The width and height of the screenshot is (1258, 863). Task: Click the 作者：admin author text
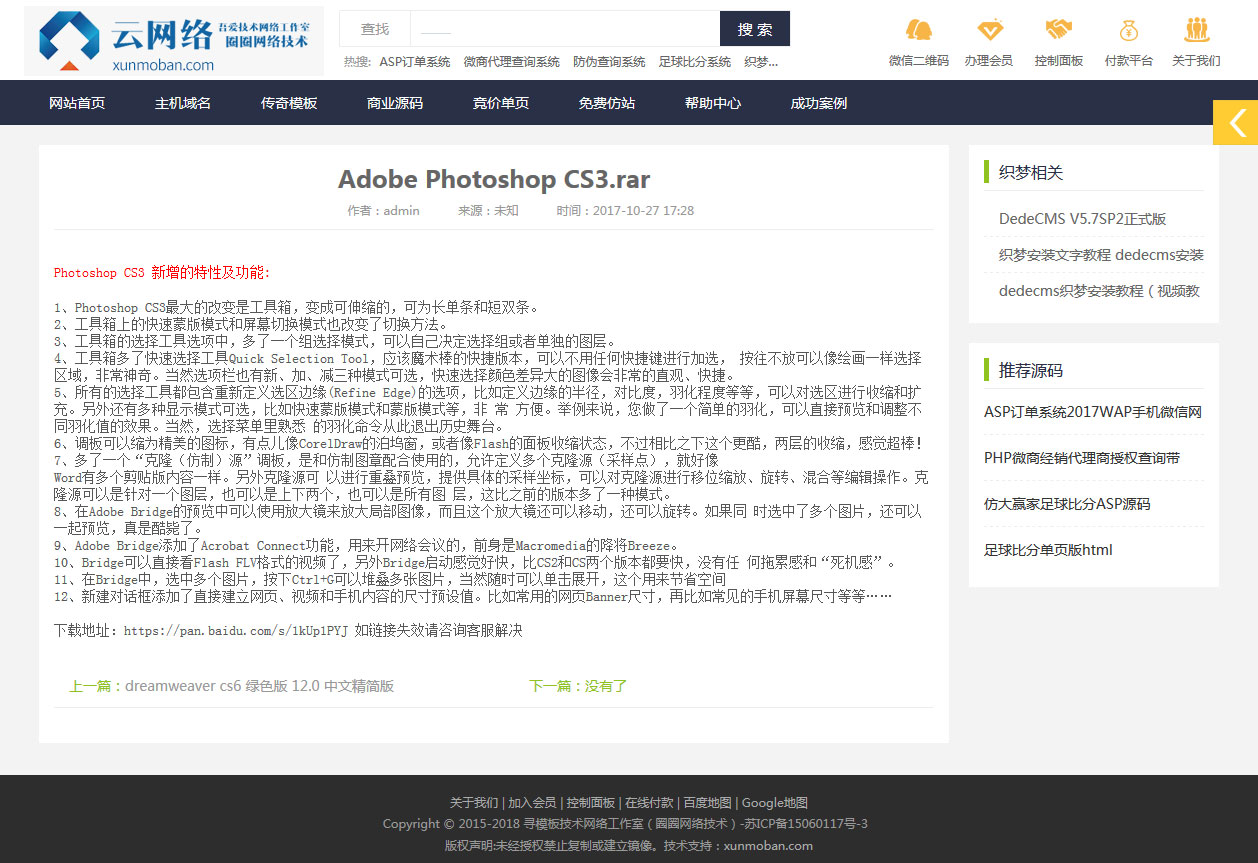coord(383,211)
